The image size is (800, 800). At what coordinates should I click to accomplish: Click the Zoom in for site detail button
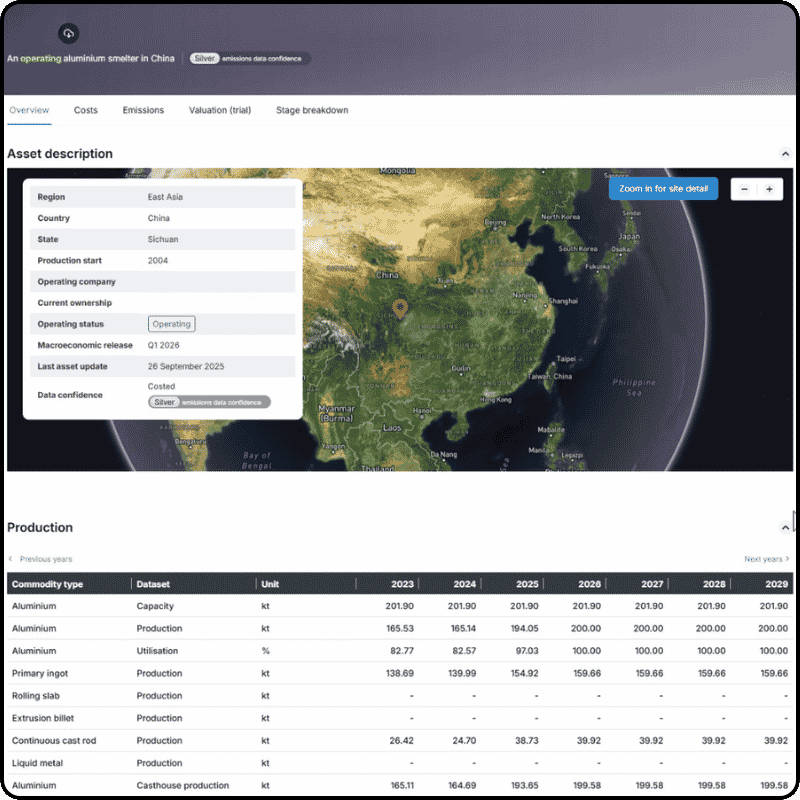coord(663,189)
